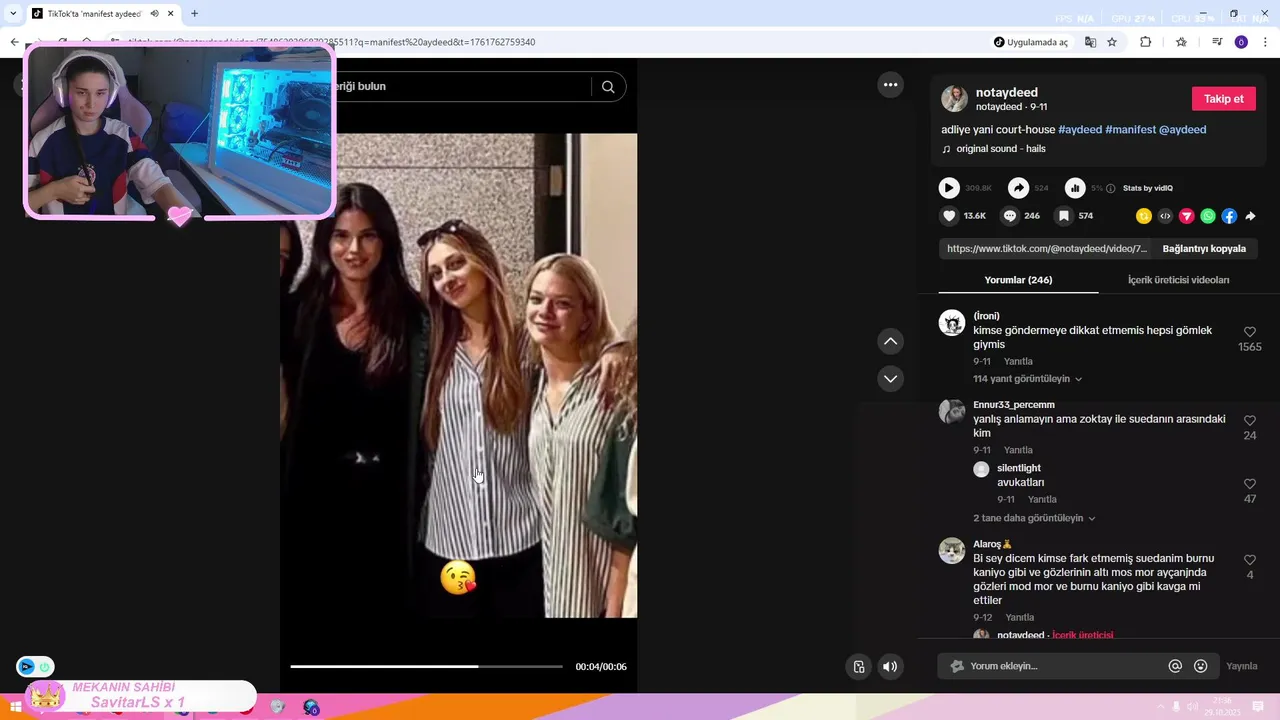
Task: Click Uygulamada aç button
Action: pyautogui.click(x=1031, y=42)
